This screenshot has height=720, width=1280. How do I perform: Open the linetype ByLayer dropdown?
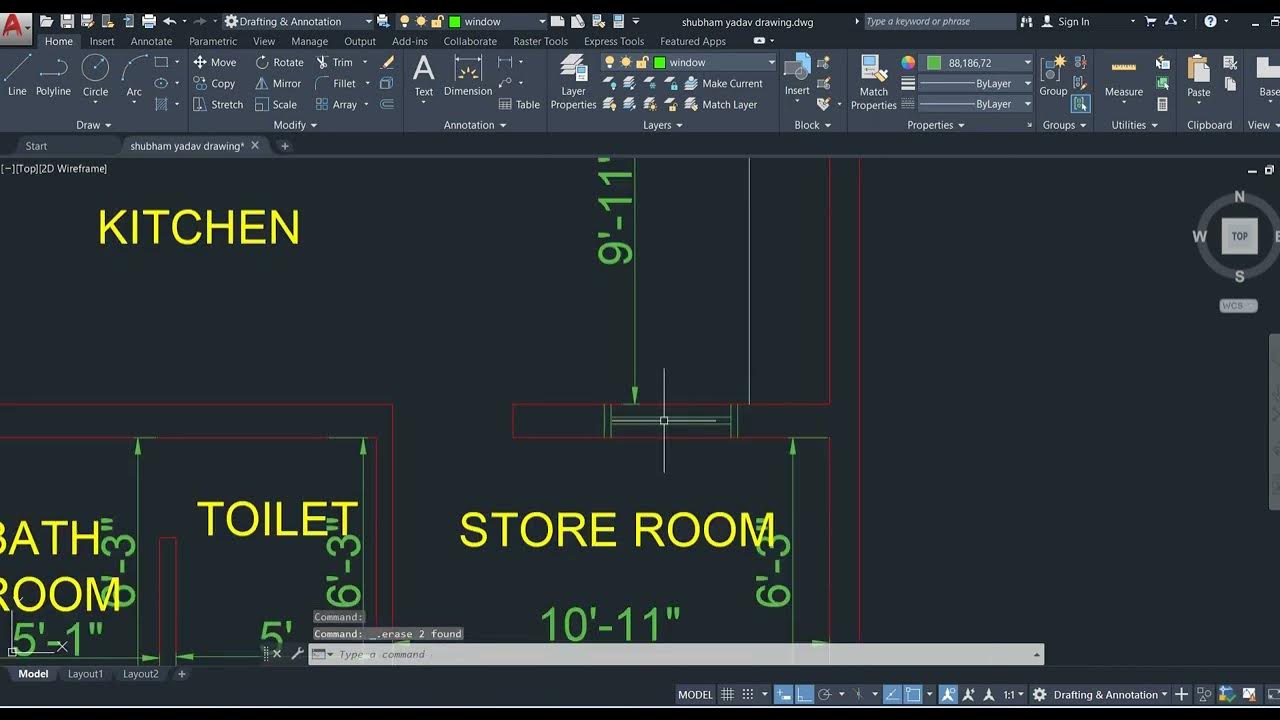[x=976, y=104]
